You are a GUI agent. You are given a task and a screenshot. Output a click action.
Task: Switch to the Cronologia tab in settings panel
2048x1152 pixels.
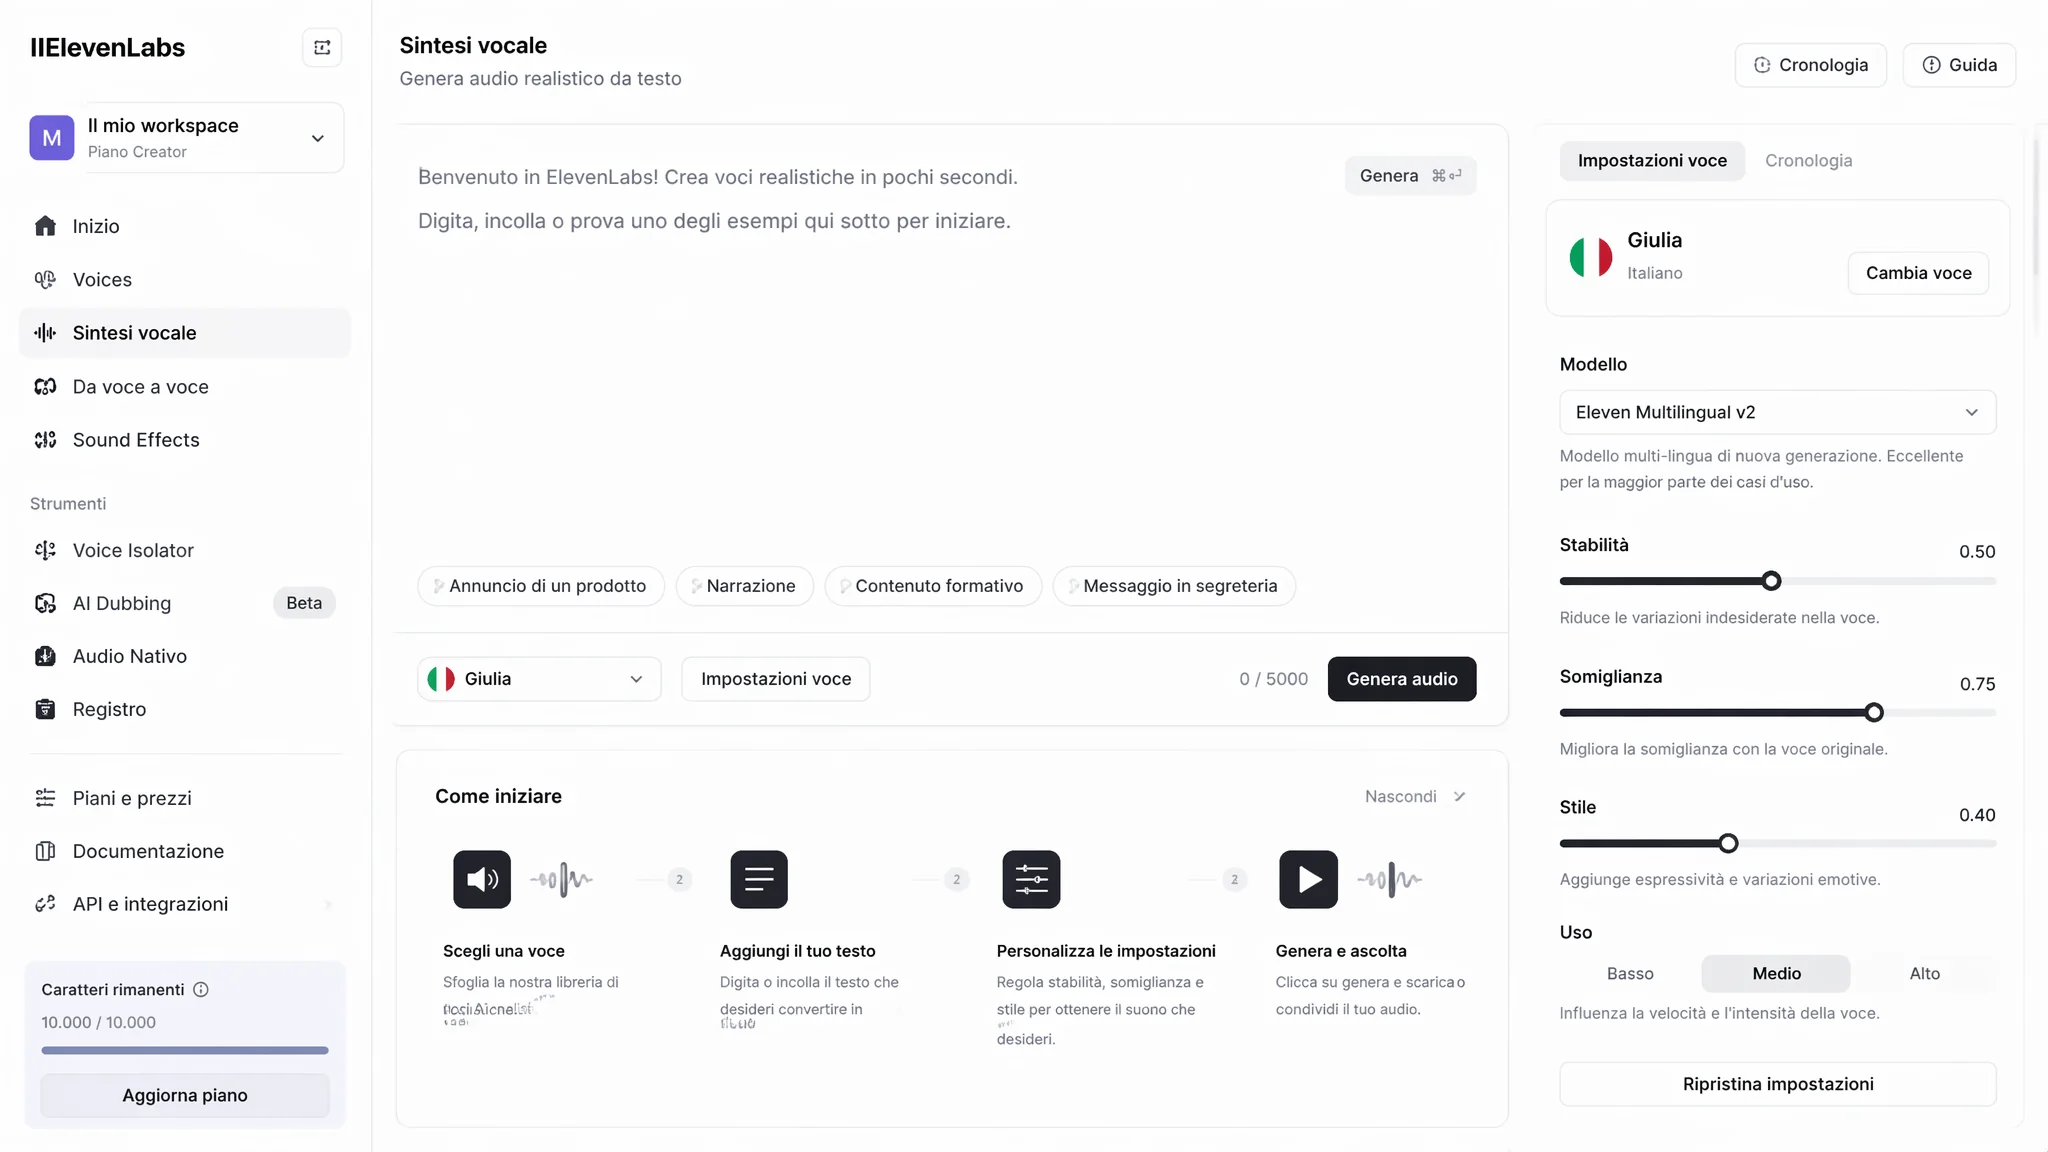[1808, 161]
